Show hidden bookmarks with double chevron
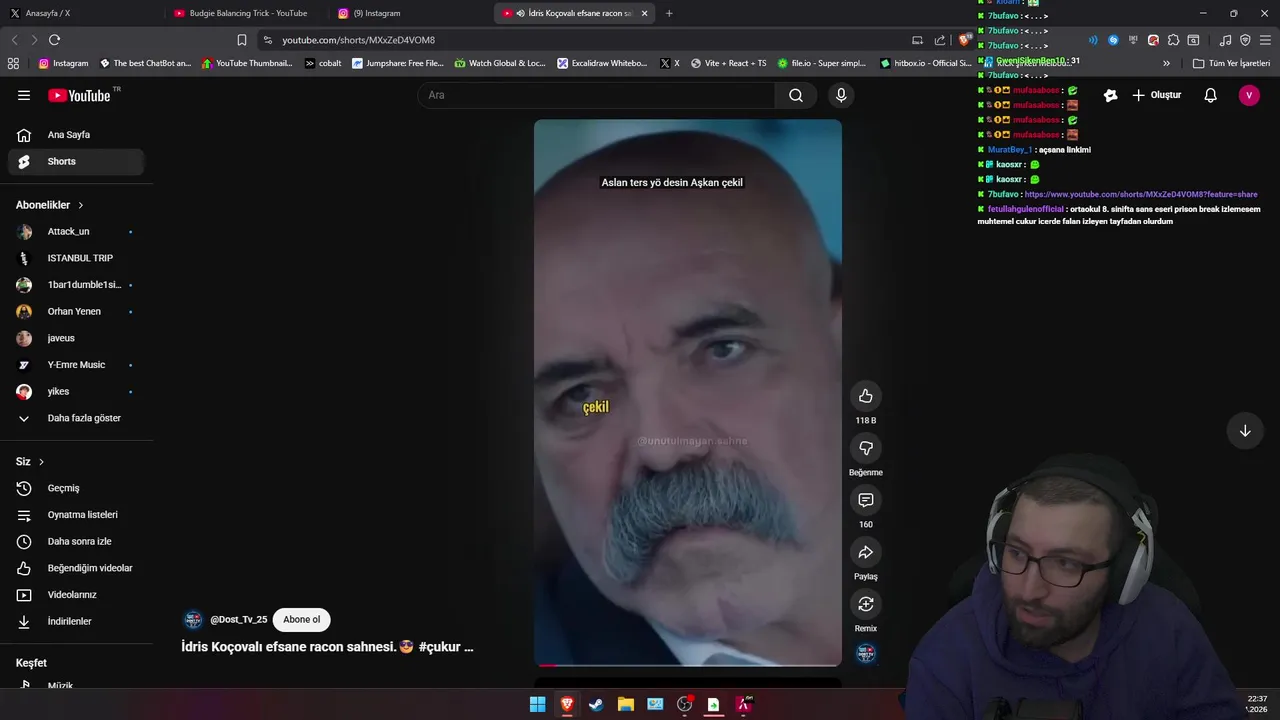Image resolution: width=1280 pixels, height=720 pixels. point(1166,63)
